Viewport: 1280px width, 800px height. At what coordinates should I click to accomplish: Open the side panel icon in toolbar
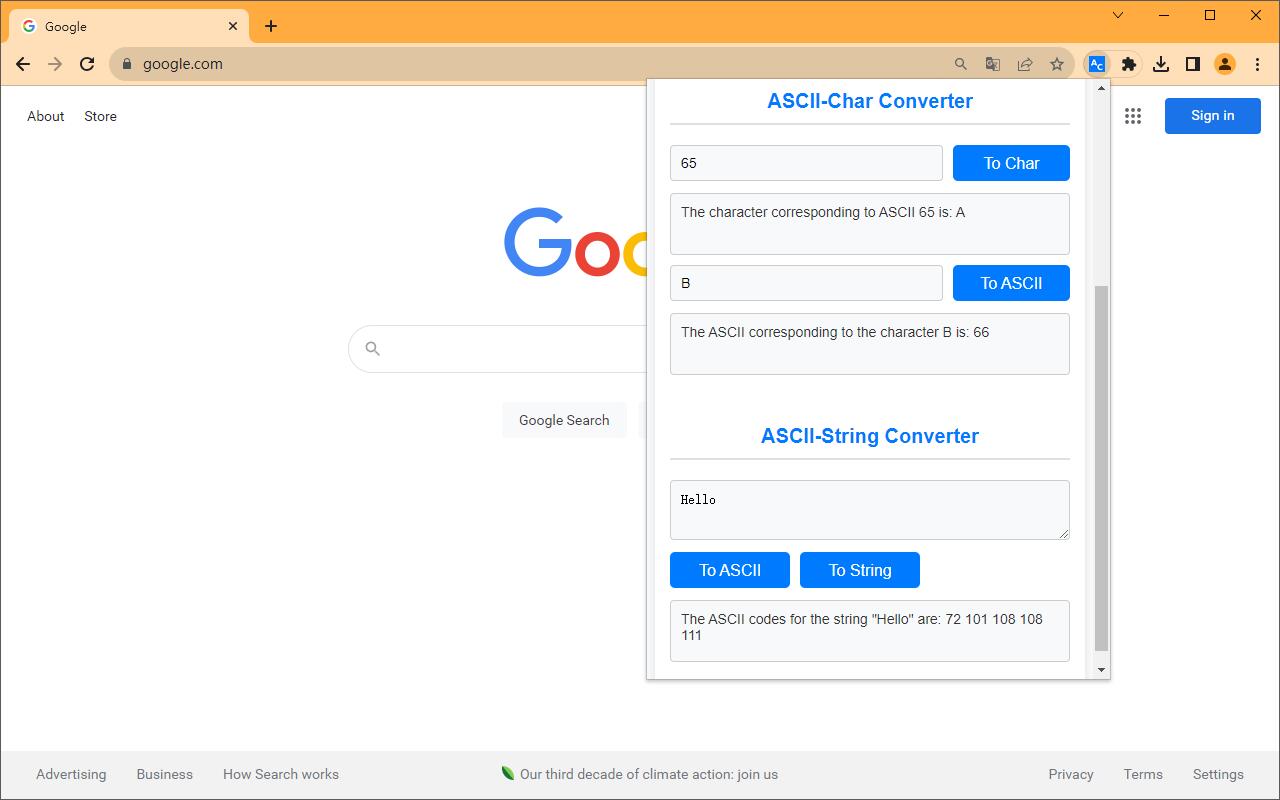pyautogui.click(x=1192, y=63)
